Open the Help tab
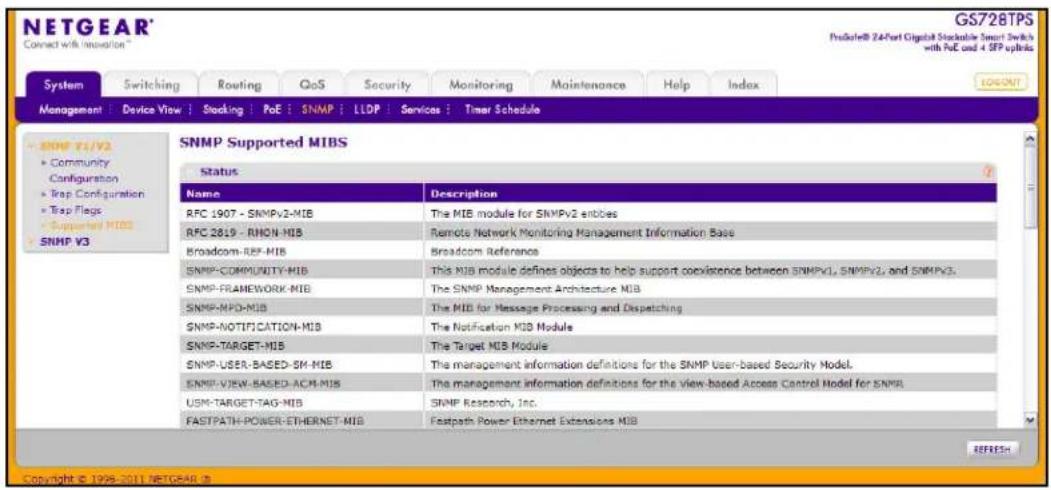This screenshot has width=1051, height=490. (x=675, y=85)
